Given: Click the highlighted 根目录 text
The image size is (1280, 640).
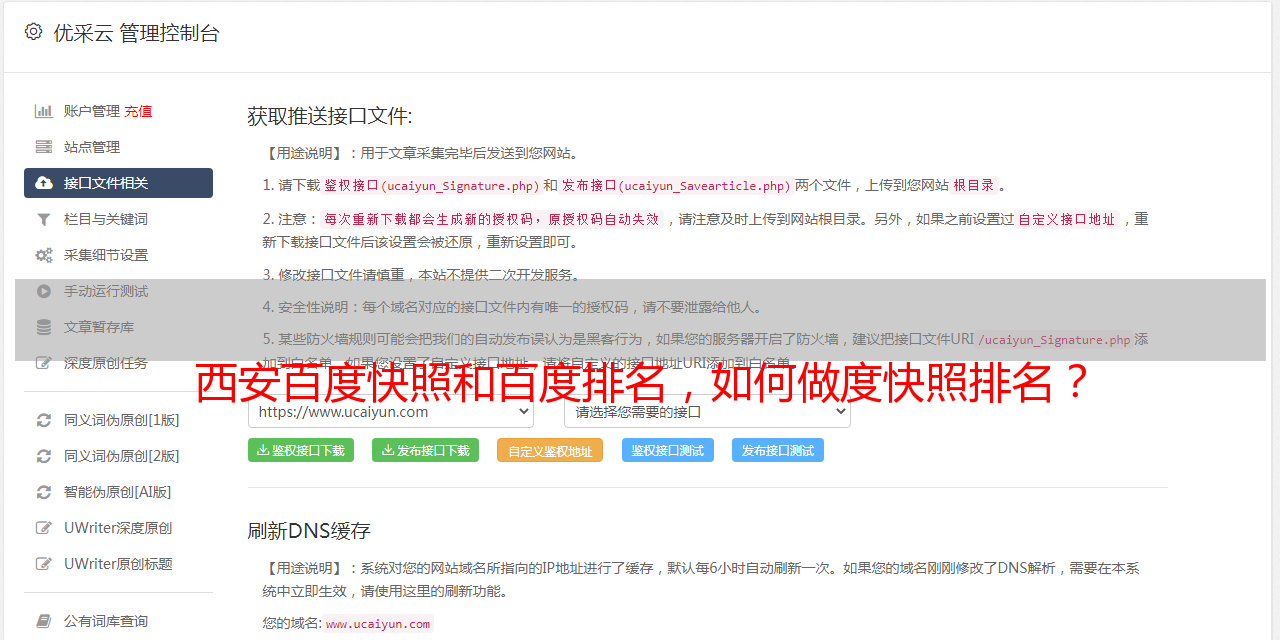Looking at the screenshot, I should tap(974, 185).
